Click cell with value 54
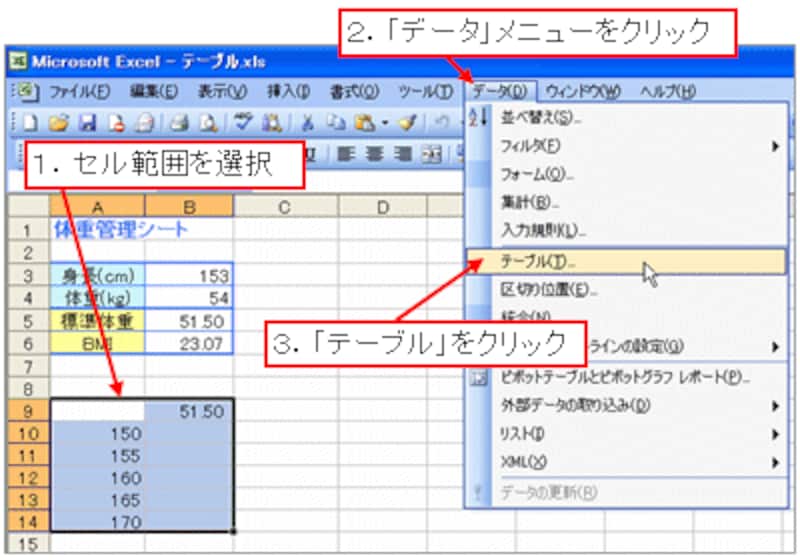The image size is (800, 560). pyautogui.click(x=189, y=298)
